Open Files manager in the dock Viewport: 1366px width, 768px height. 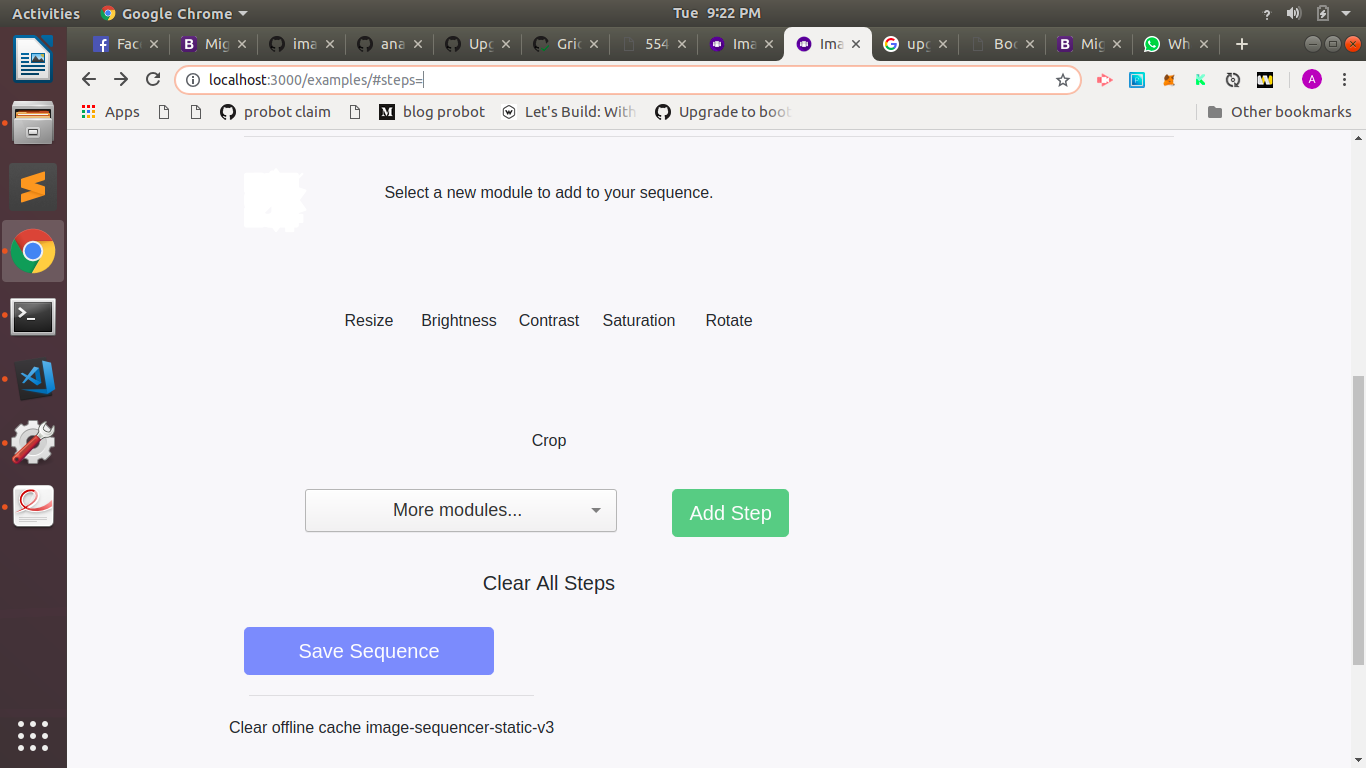point(33,123)
